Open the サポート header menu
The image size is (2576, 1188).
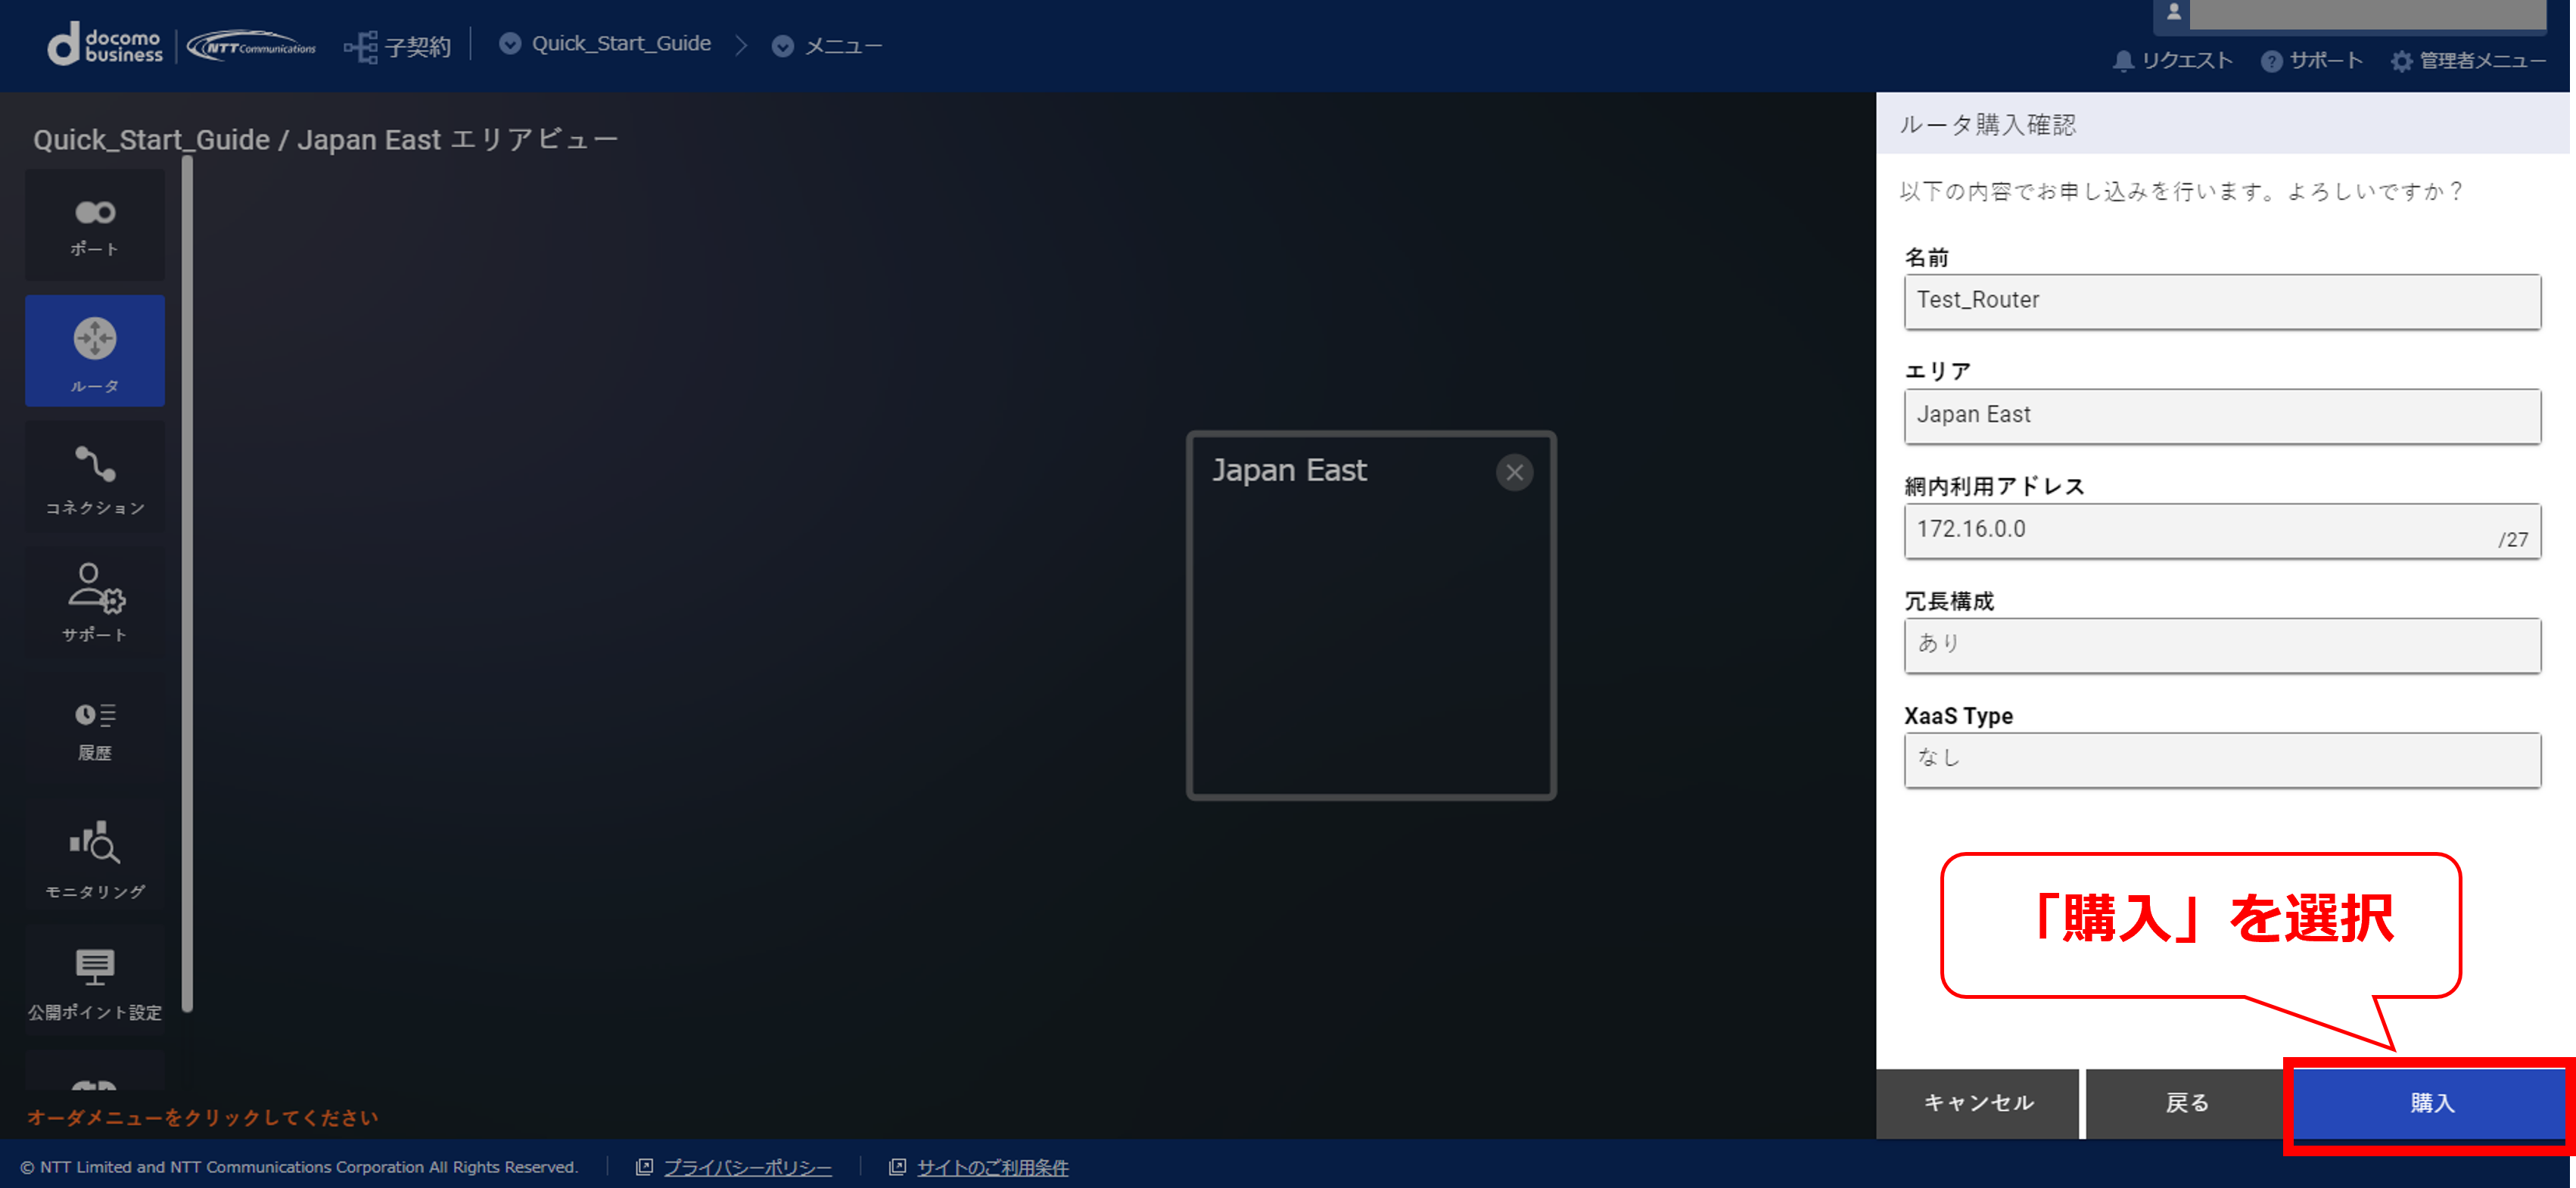[2326, 61]
